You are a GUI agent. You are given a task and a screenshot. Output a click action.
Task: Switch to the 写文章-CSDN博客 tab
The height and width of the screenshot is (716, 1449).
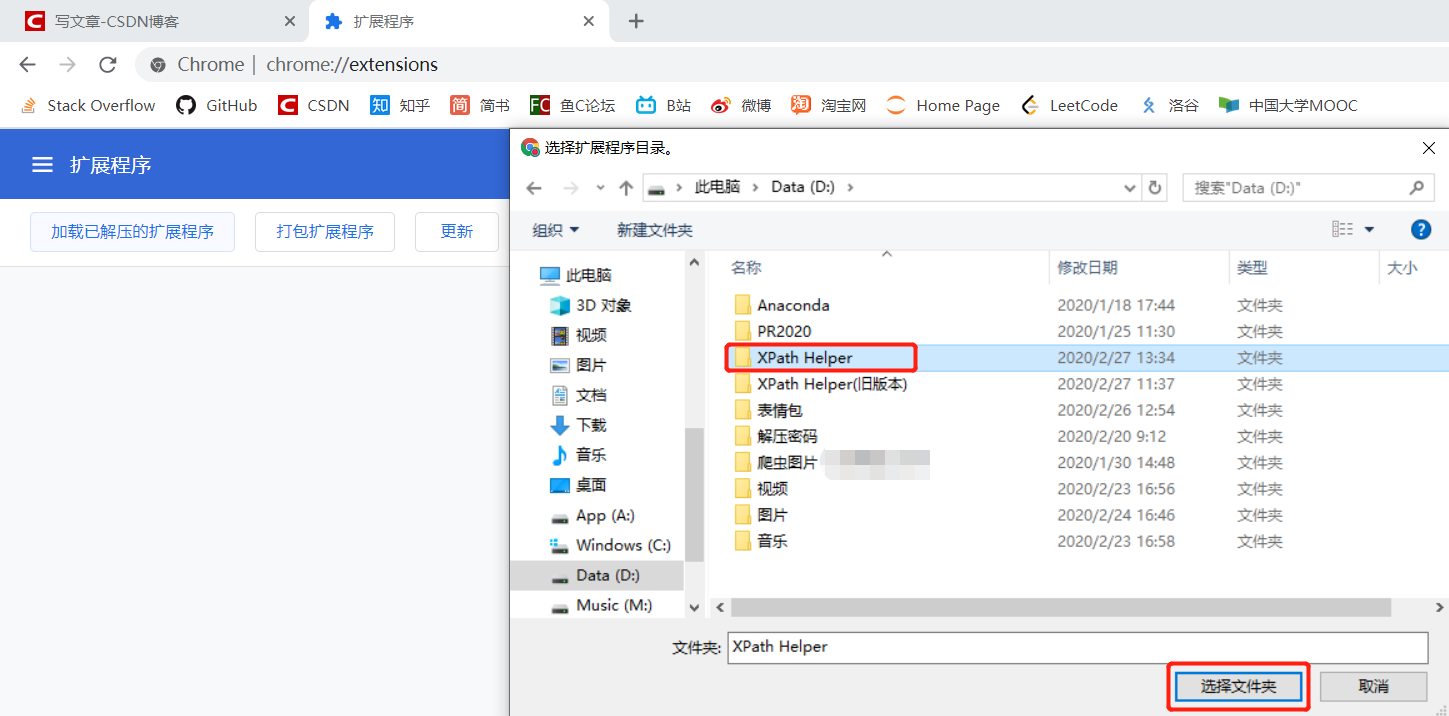pos(150,20)
